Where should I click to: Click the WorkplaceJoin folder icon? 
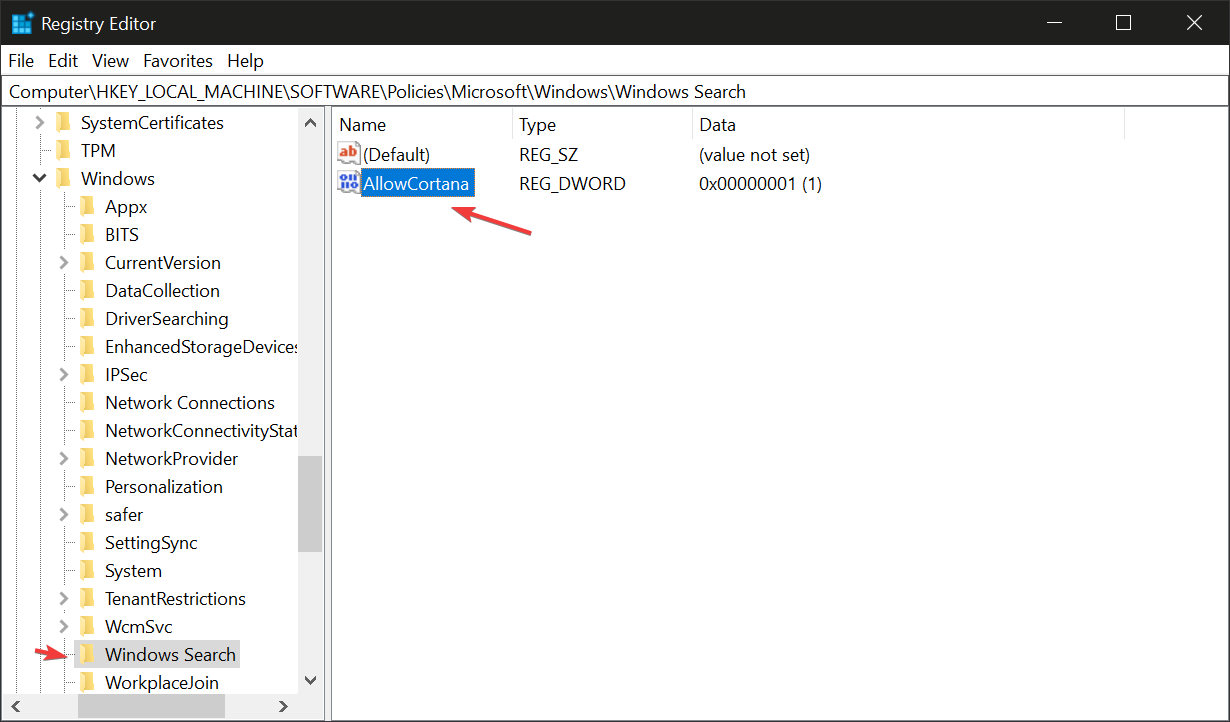(x=87, y=683)
